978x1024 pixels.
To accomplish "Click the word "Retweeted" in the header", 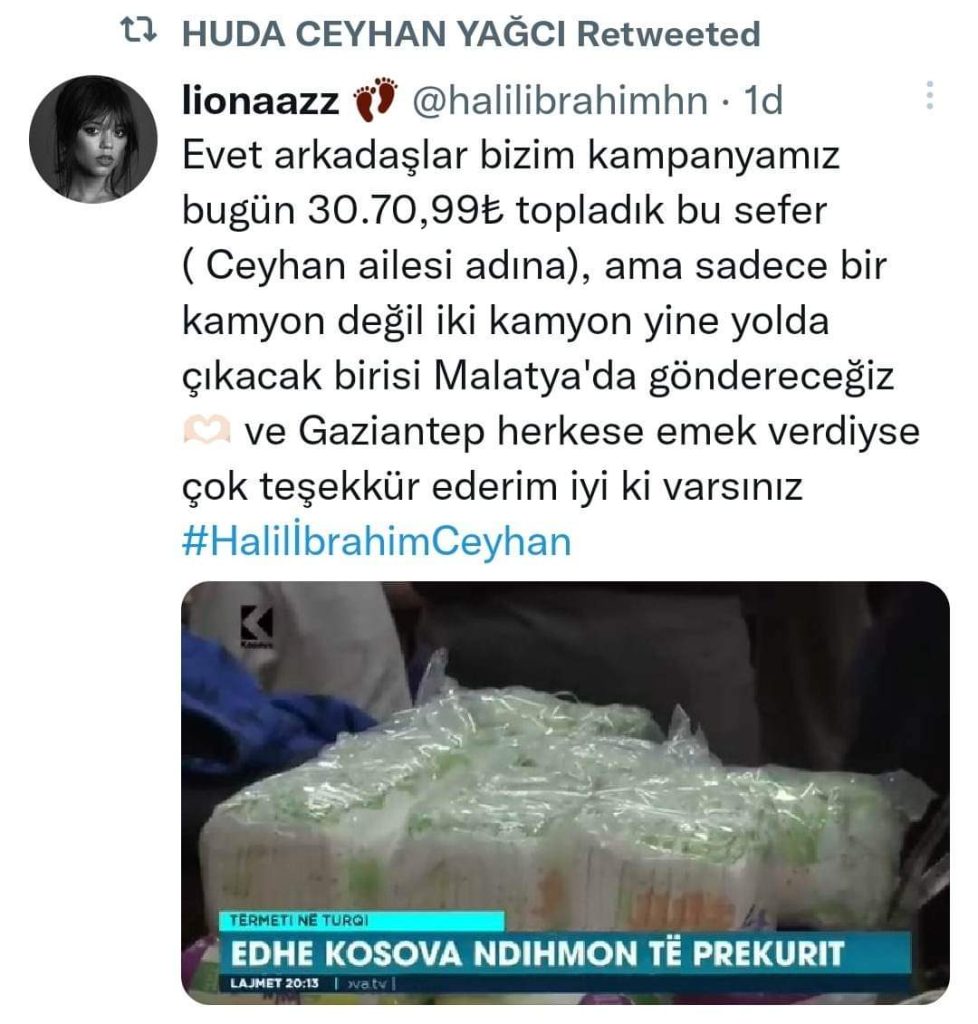I will (x=669, y=34).
